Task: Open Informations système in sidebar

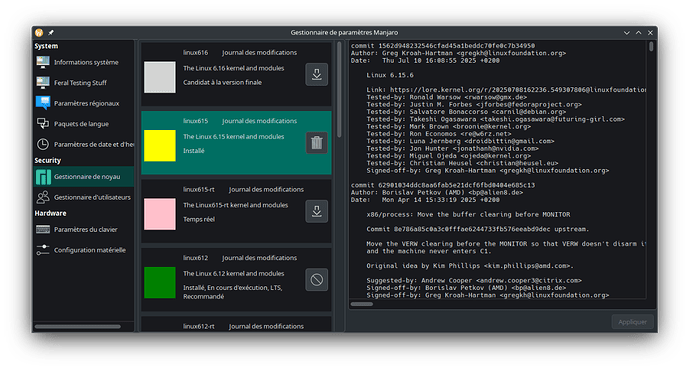Action: coord(83,62)
